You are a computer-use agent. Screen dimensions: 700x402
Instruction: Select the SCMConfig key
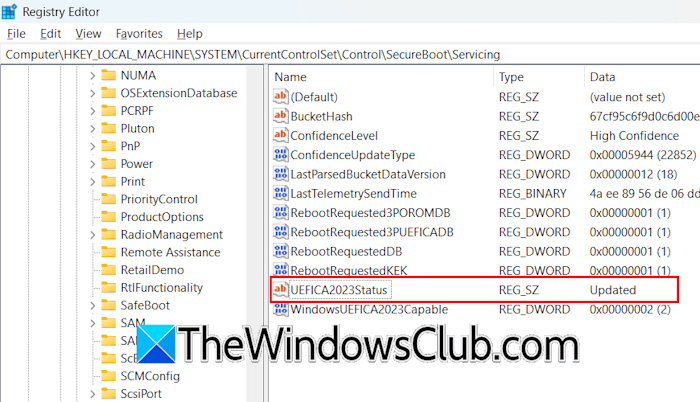click(x=150, y=376)
